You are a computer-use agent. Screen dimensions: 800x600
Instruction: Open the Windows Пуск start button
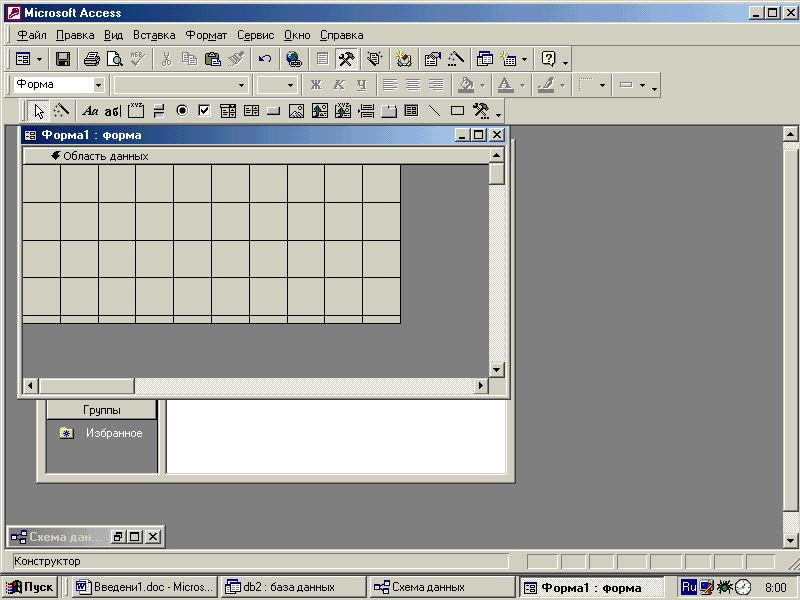(x=30, y=587)
